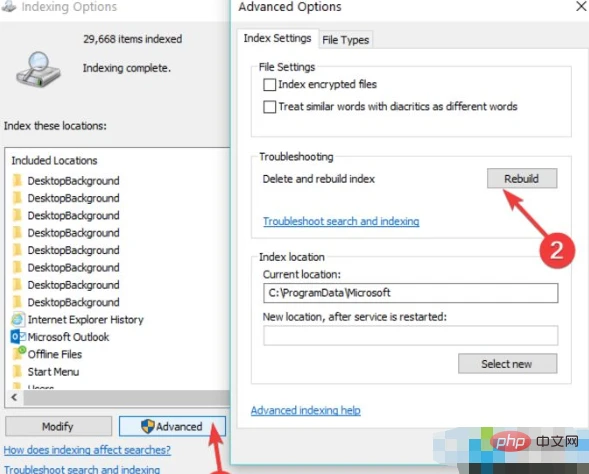Enable Index encrypted files checkbox
Image resolution: width=589 pixels, height=474 pixels.
269,85
